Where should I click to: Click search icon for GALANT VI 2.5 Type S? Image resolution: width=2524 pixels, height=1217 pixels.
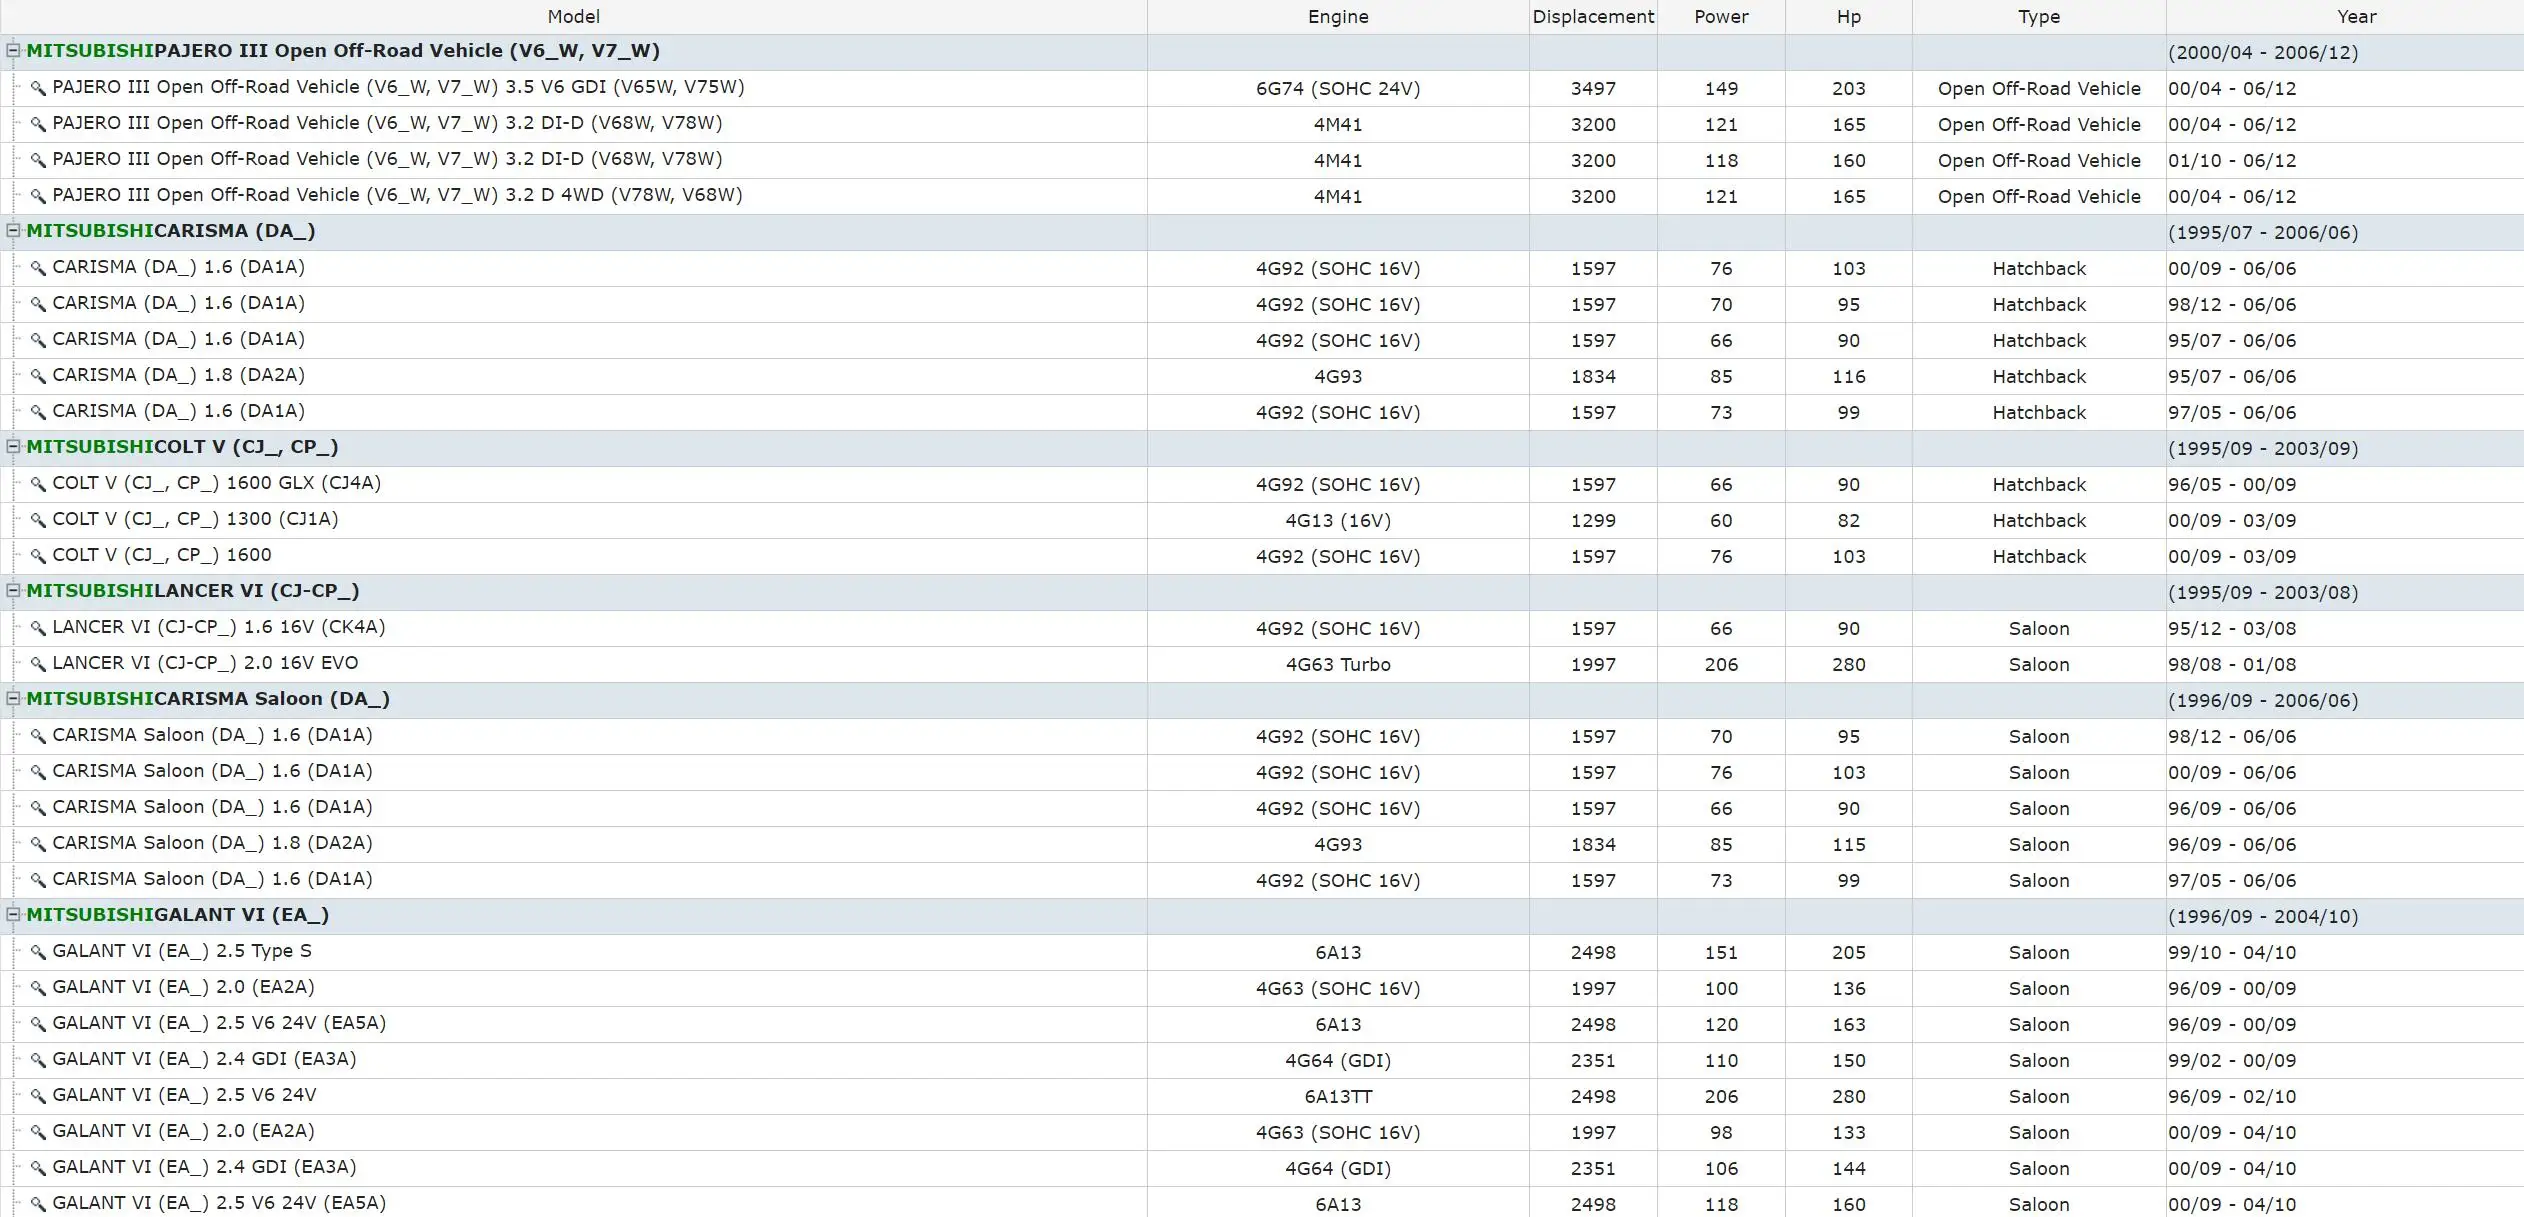(38, 952)
